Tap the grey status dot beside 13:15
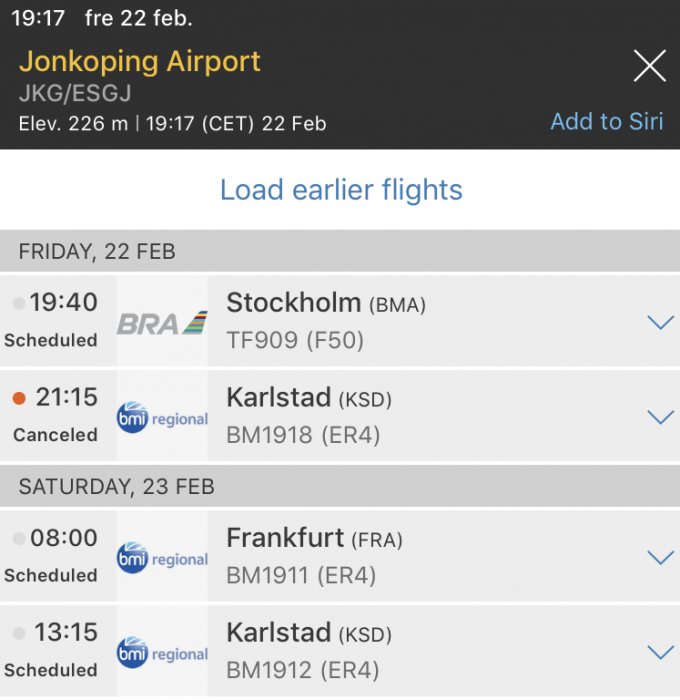 [x=18, y=634]
